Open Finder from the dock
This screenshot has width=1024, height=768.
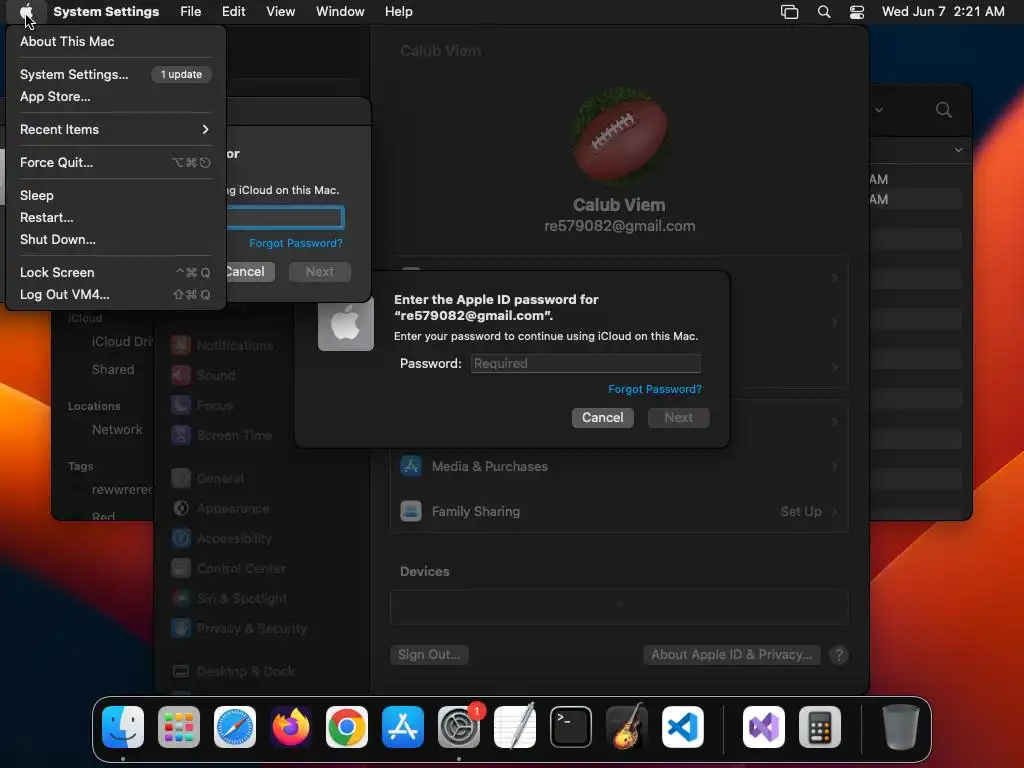123,727
